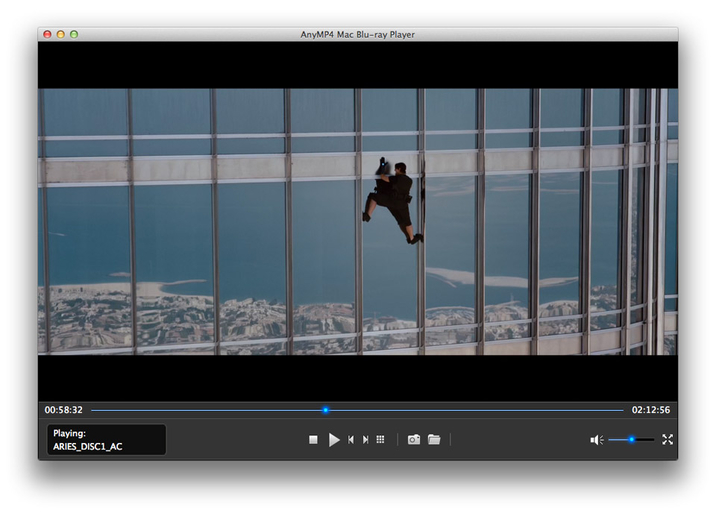The width and height of the screenshot is (716, 513).
Task: Click the total duration 02:12:56
Action: point(651,410)
